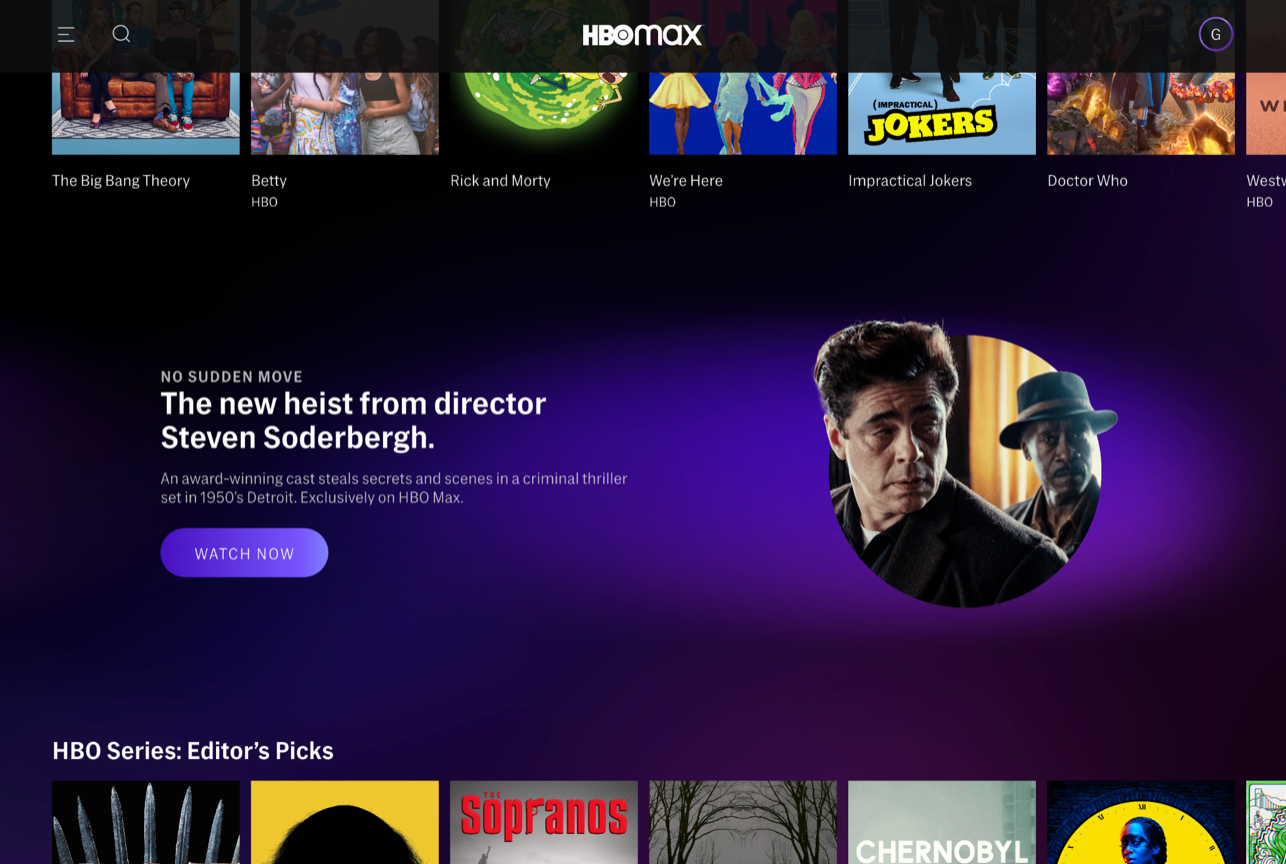This screenshot has height=864, width=1286.
Task: Open The Sopranos poster
Action: (544, 822)
